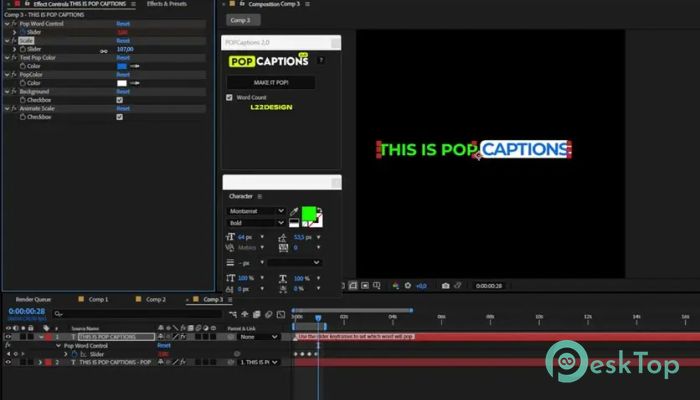The height and width of the screenshot is (400, 700).
Task: Click show channel color management icon
Action: click(396, 286)
